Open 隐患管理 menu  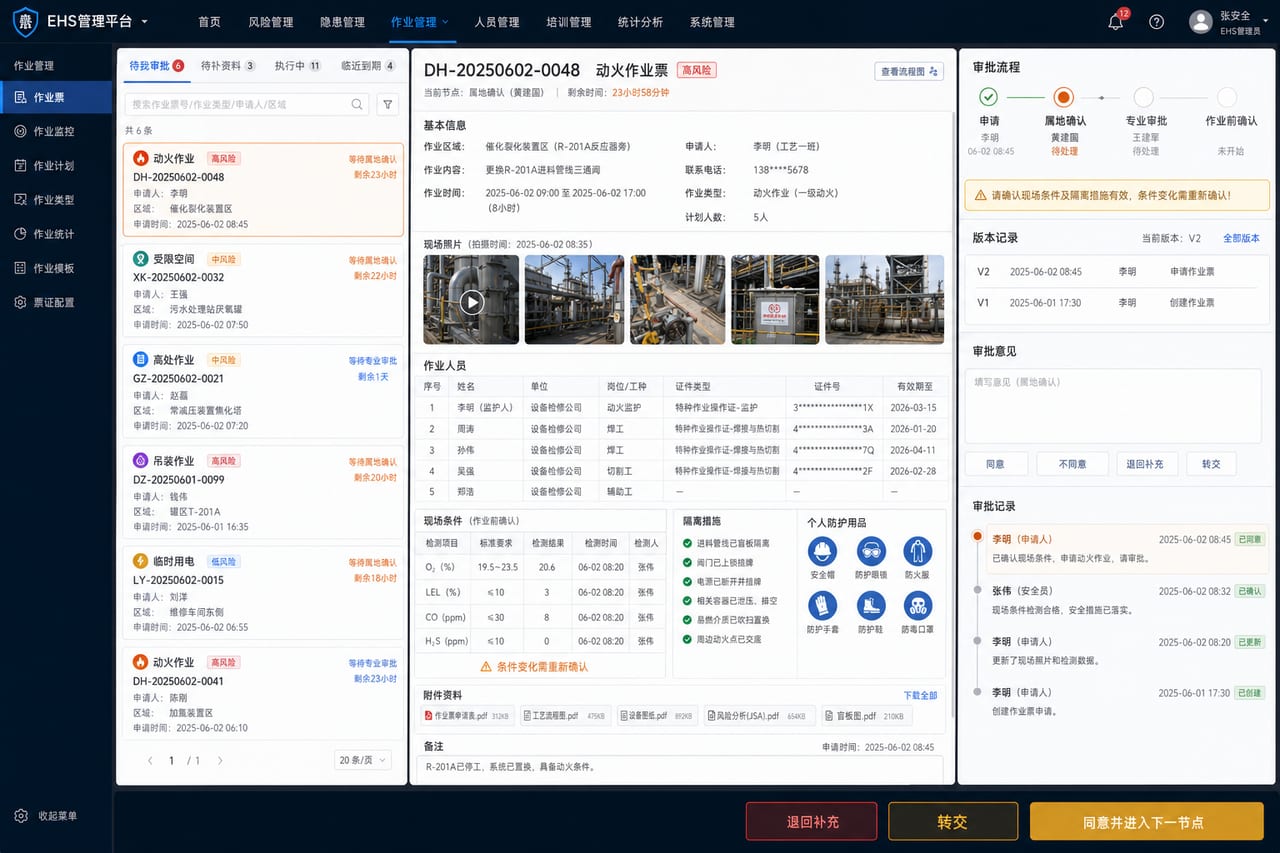[342, 22]
